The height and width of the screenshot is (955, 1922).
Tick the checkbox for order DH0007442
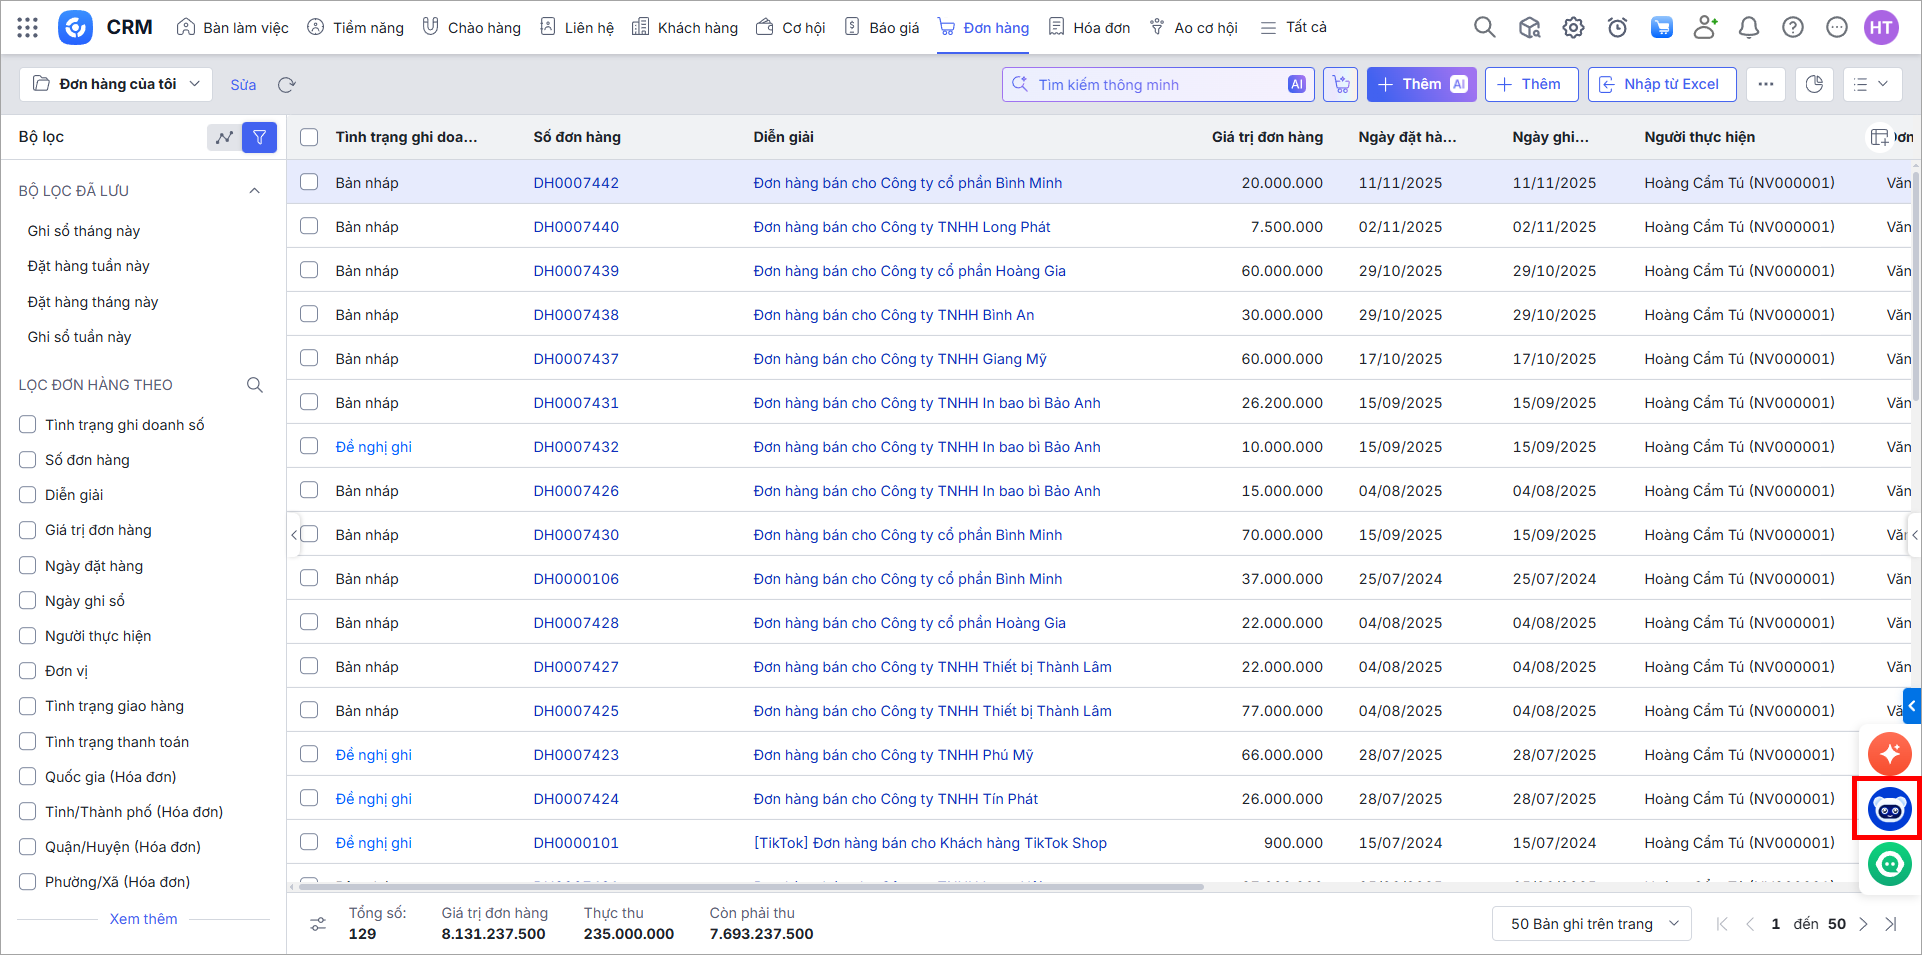pos(309,182)
